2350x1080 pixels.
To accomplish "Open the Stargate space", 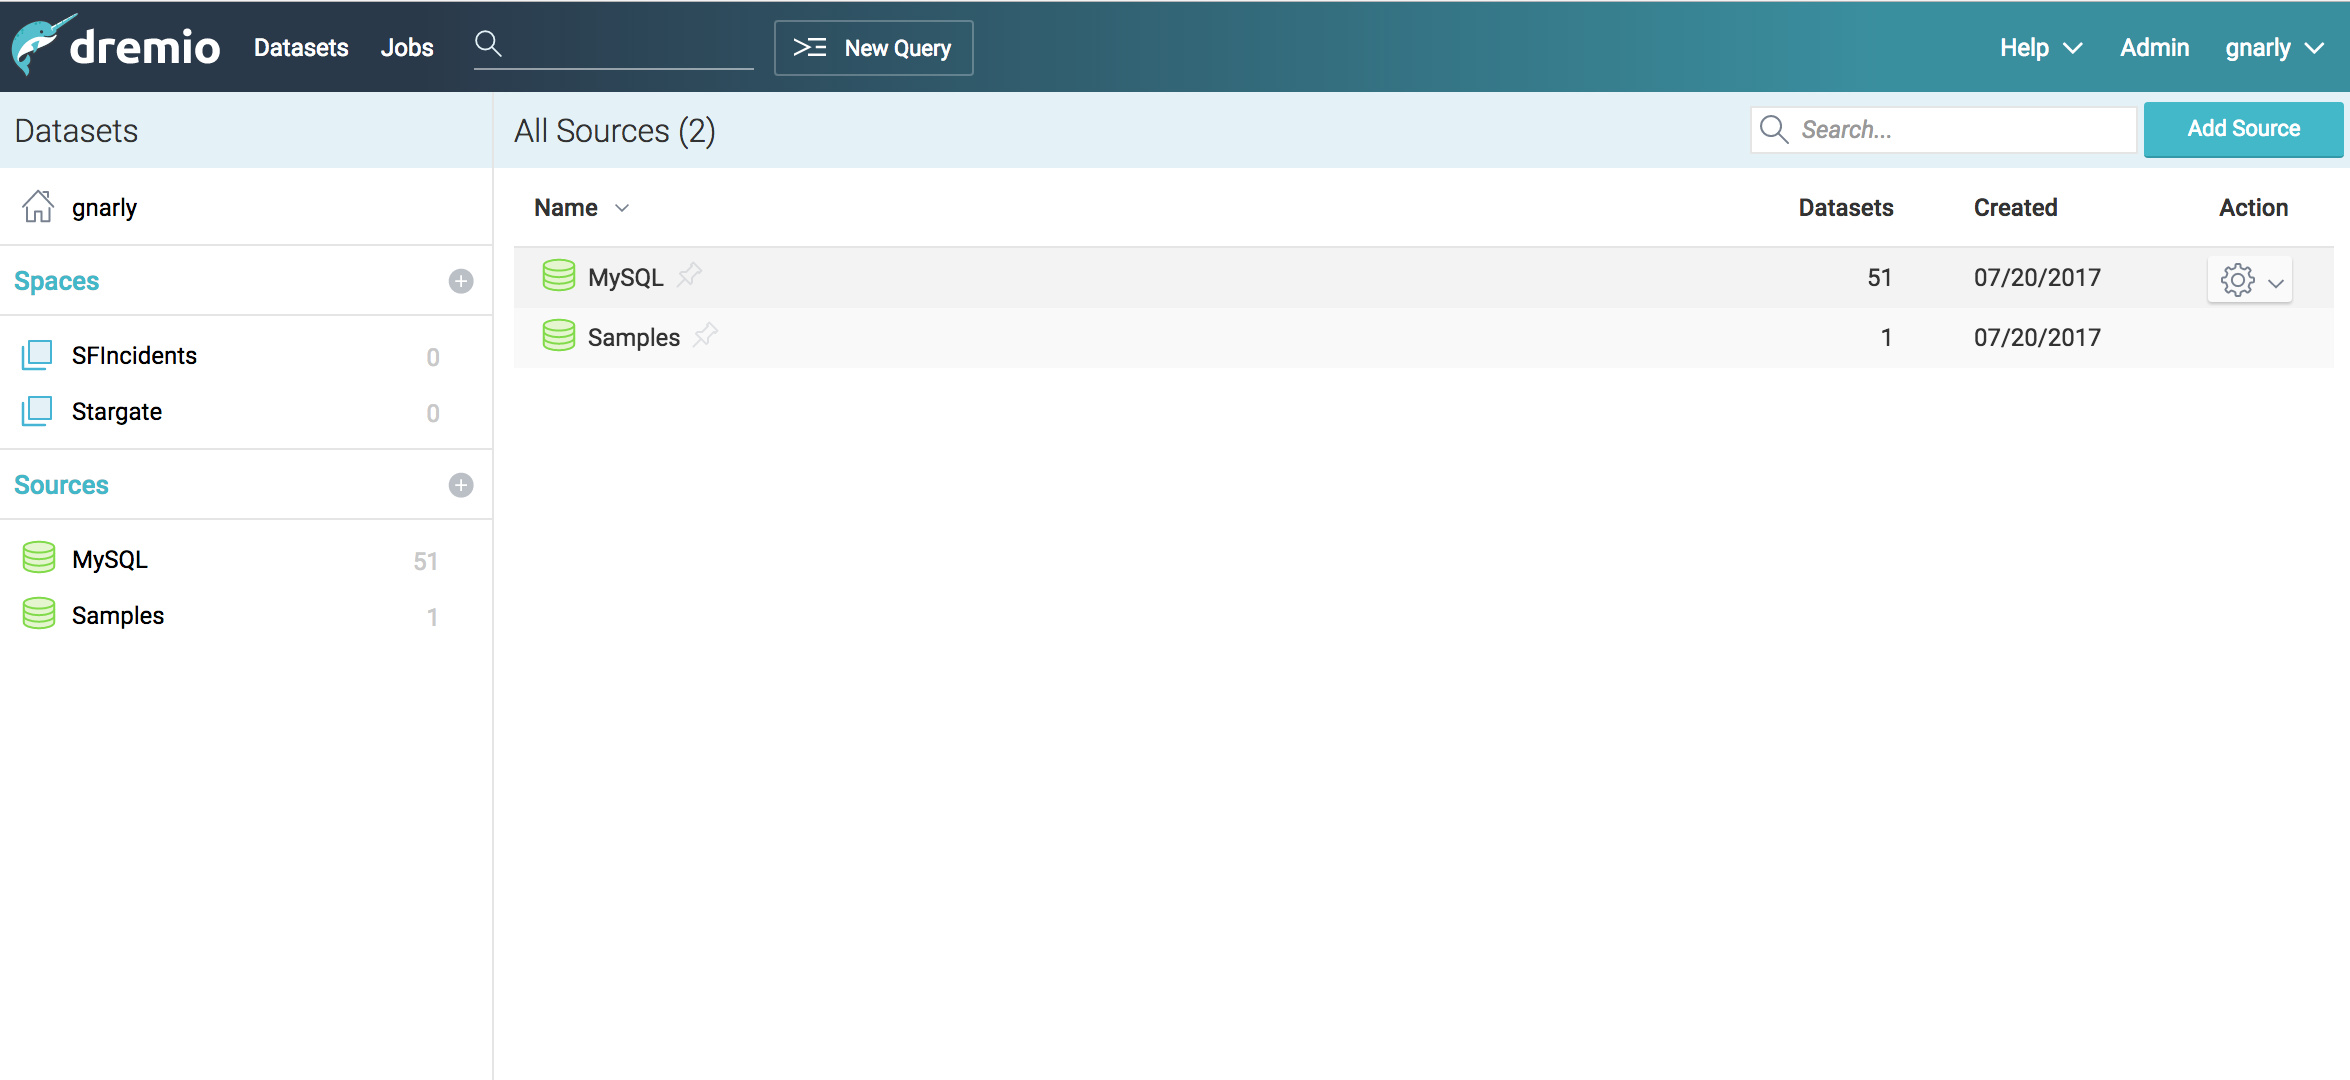I will point(117,411).
